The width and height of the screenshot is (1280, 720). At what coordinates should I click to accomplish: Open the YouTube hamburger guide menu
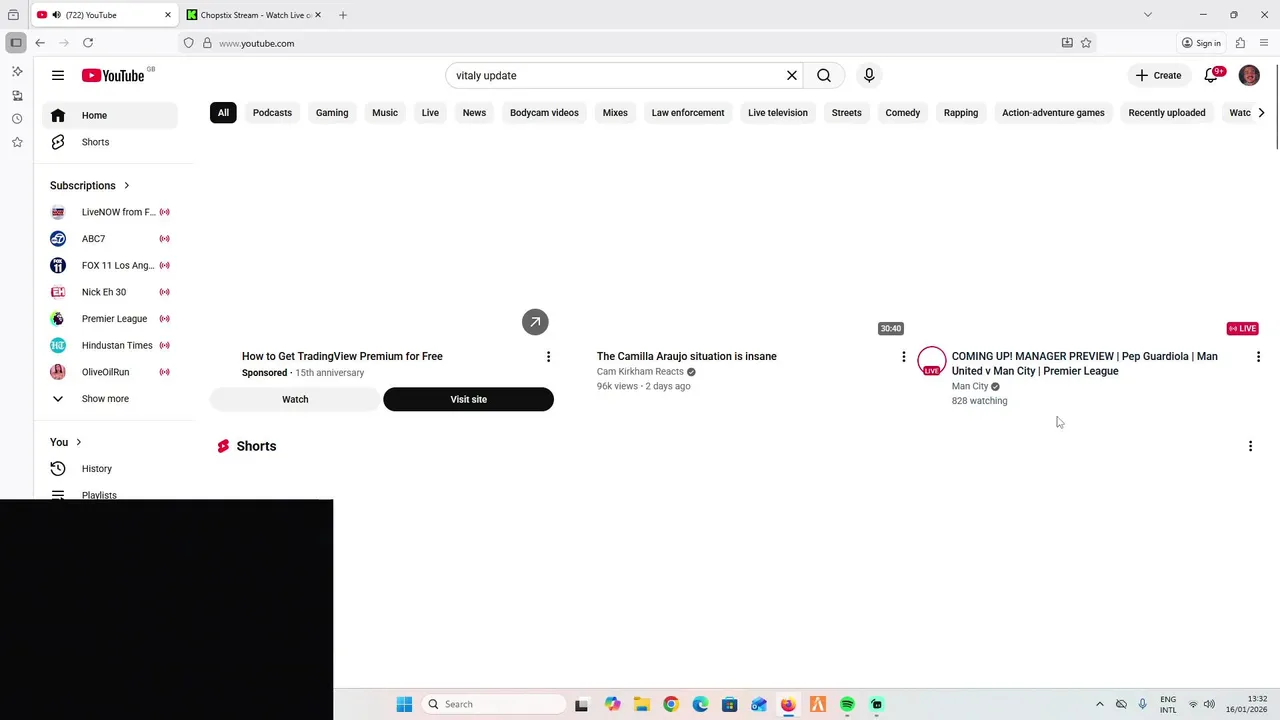58,75
